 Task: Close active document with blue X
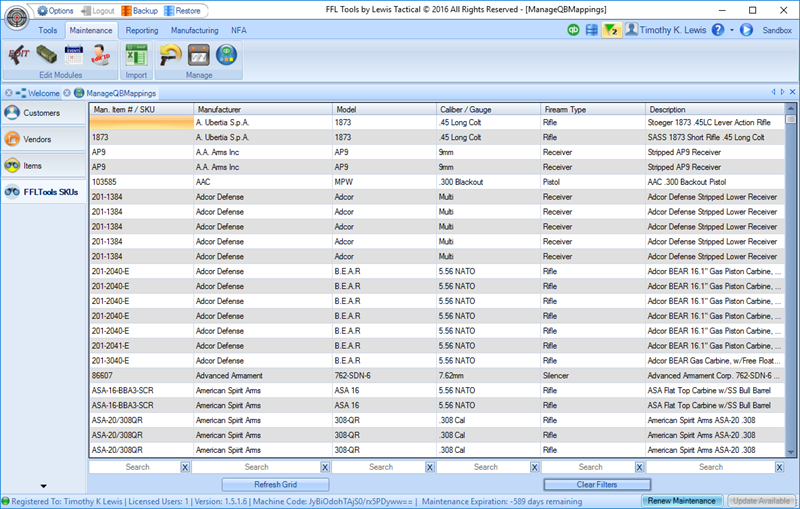[792, 92]
